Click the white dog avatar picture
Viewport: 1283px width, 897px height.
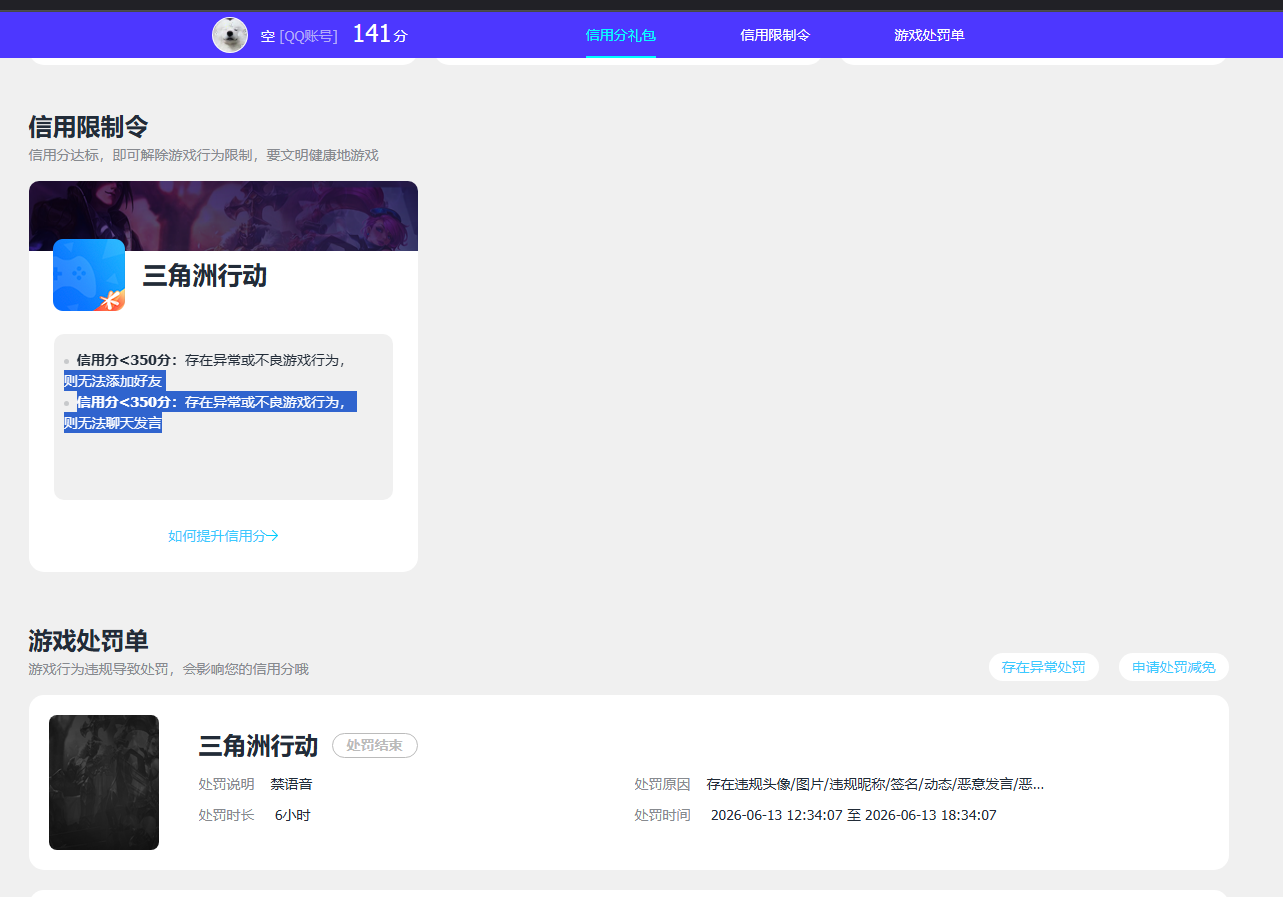pyautogui.click(x=230, y=35)
